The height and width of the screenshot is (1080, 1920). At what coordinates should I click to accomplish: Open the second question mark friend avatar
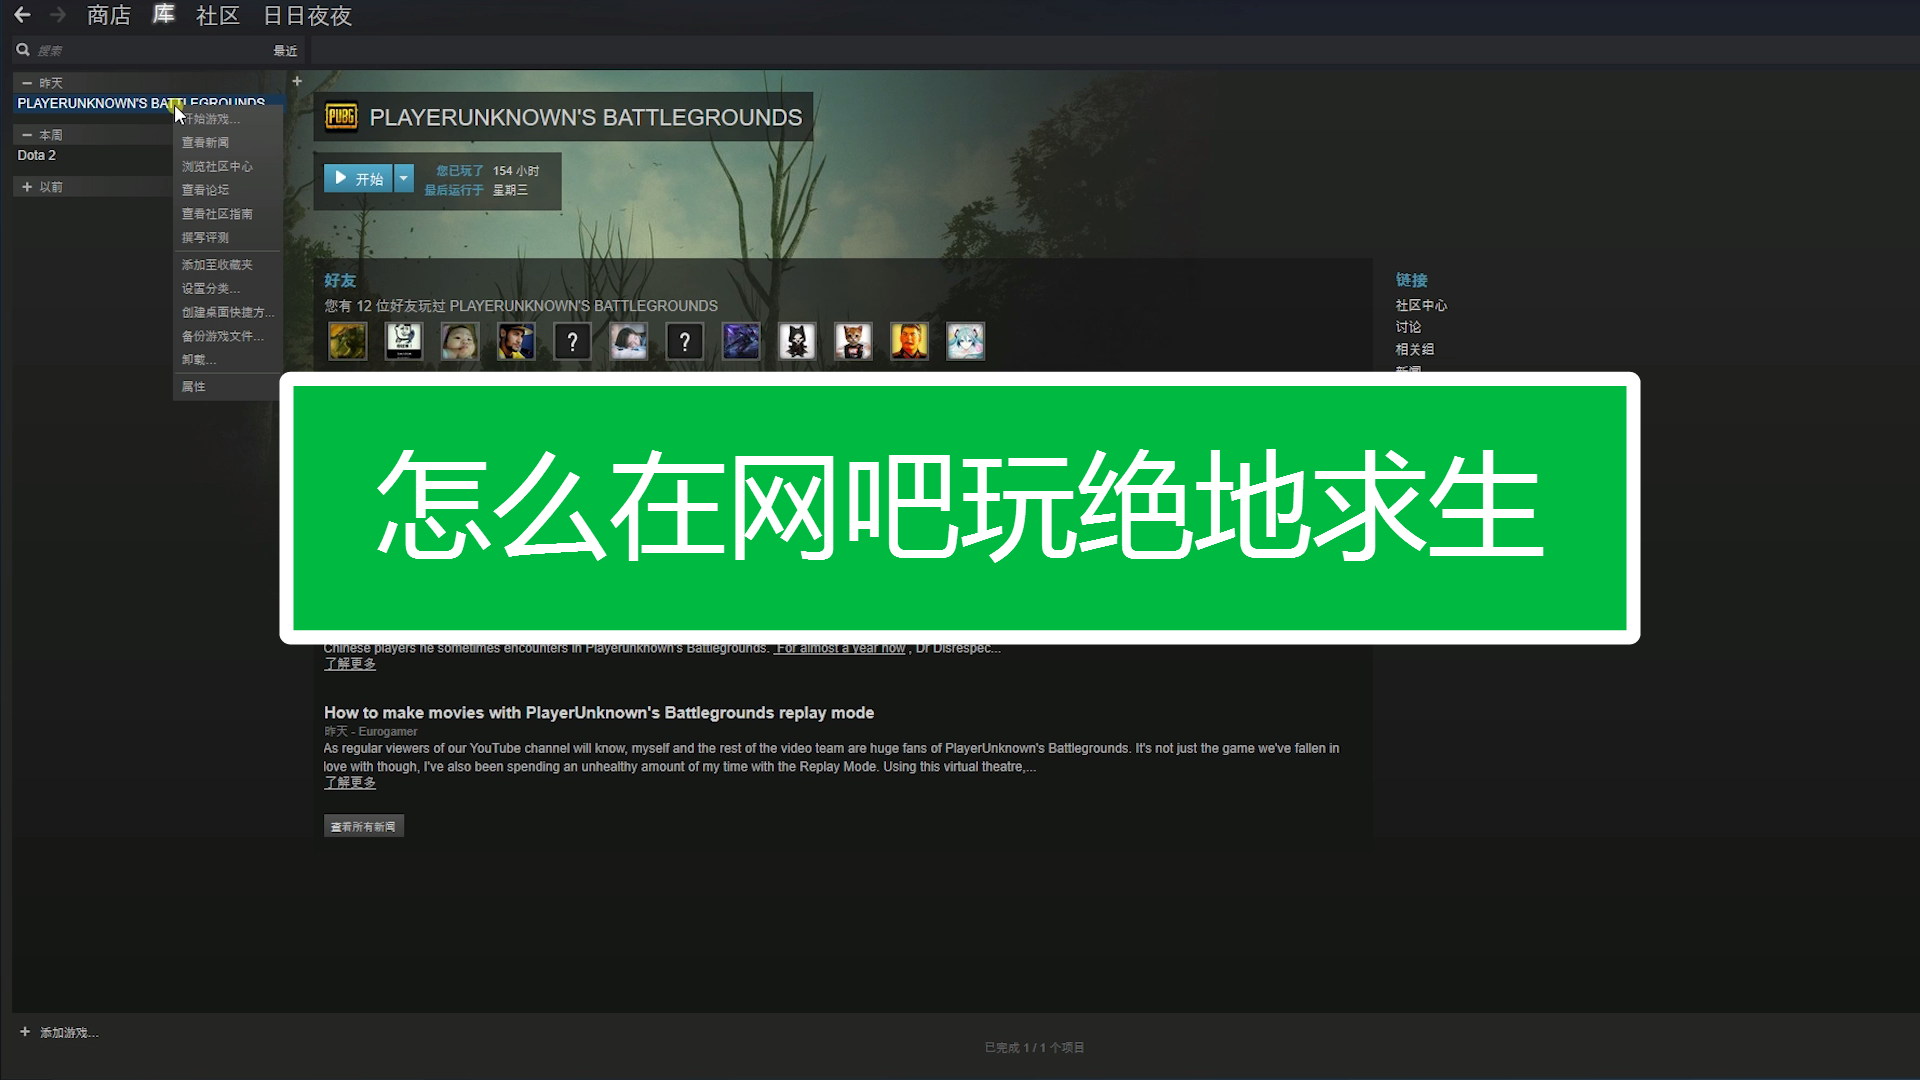685,341
